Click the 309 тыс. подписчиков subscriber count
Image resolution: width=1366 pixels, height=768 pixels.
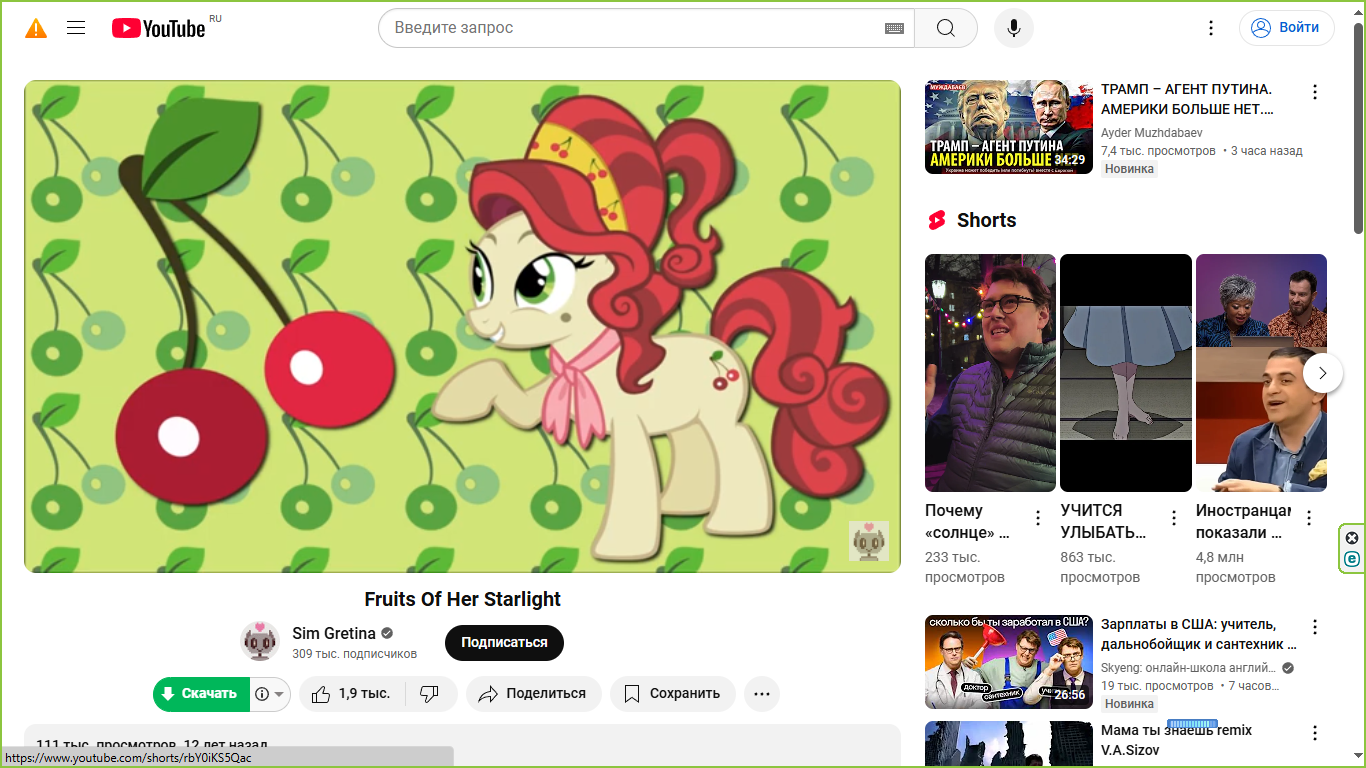354,654
